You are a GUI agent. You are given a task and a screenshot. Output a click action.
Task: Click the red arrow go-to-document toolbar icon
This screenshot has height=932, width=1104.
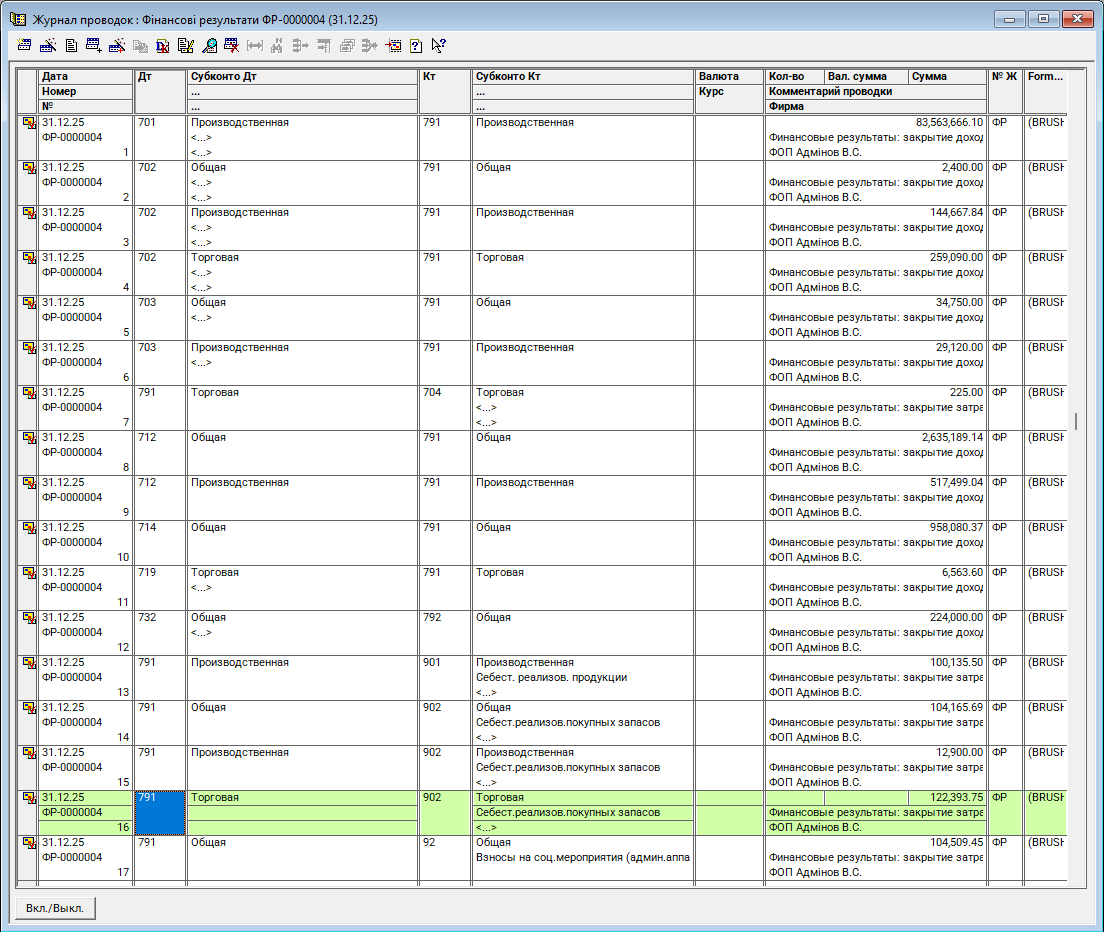pos(393,45)
